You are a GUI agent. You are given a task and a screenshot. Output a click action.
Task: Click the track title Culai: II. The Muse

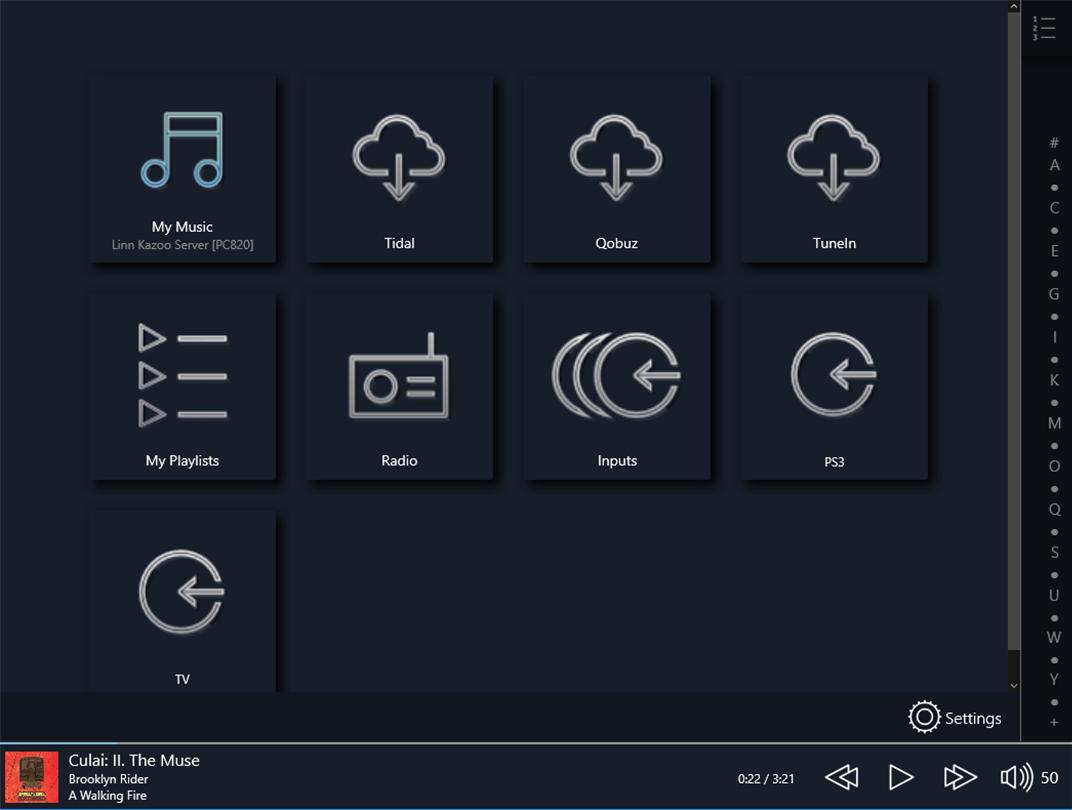tap(134, 760)
